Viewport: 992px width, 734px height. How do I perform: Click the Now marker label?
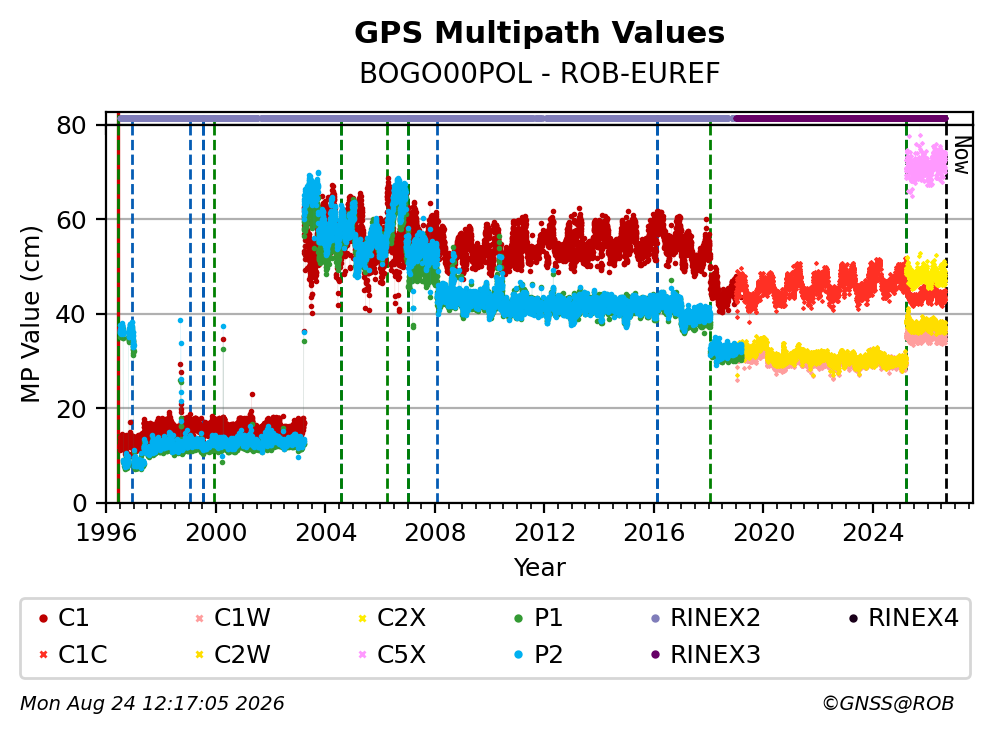(x=962, y=156)
